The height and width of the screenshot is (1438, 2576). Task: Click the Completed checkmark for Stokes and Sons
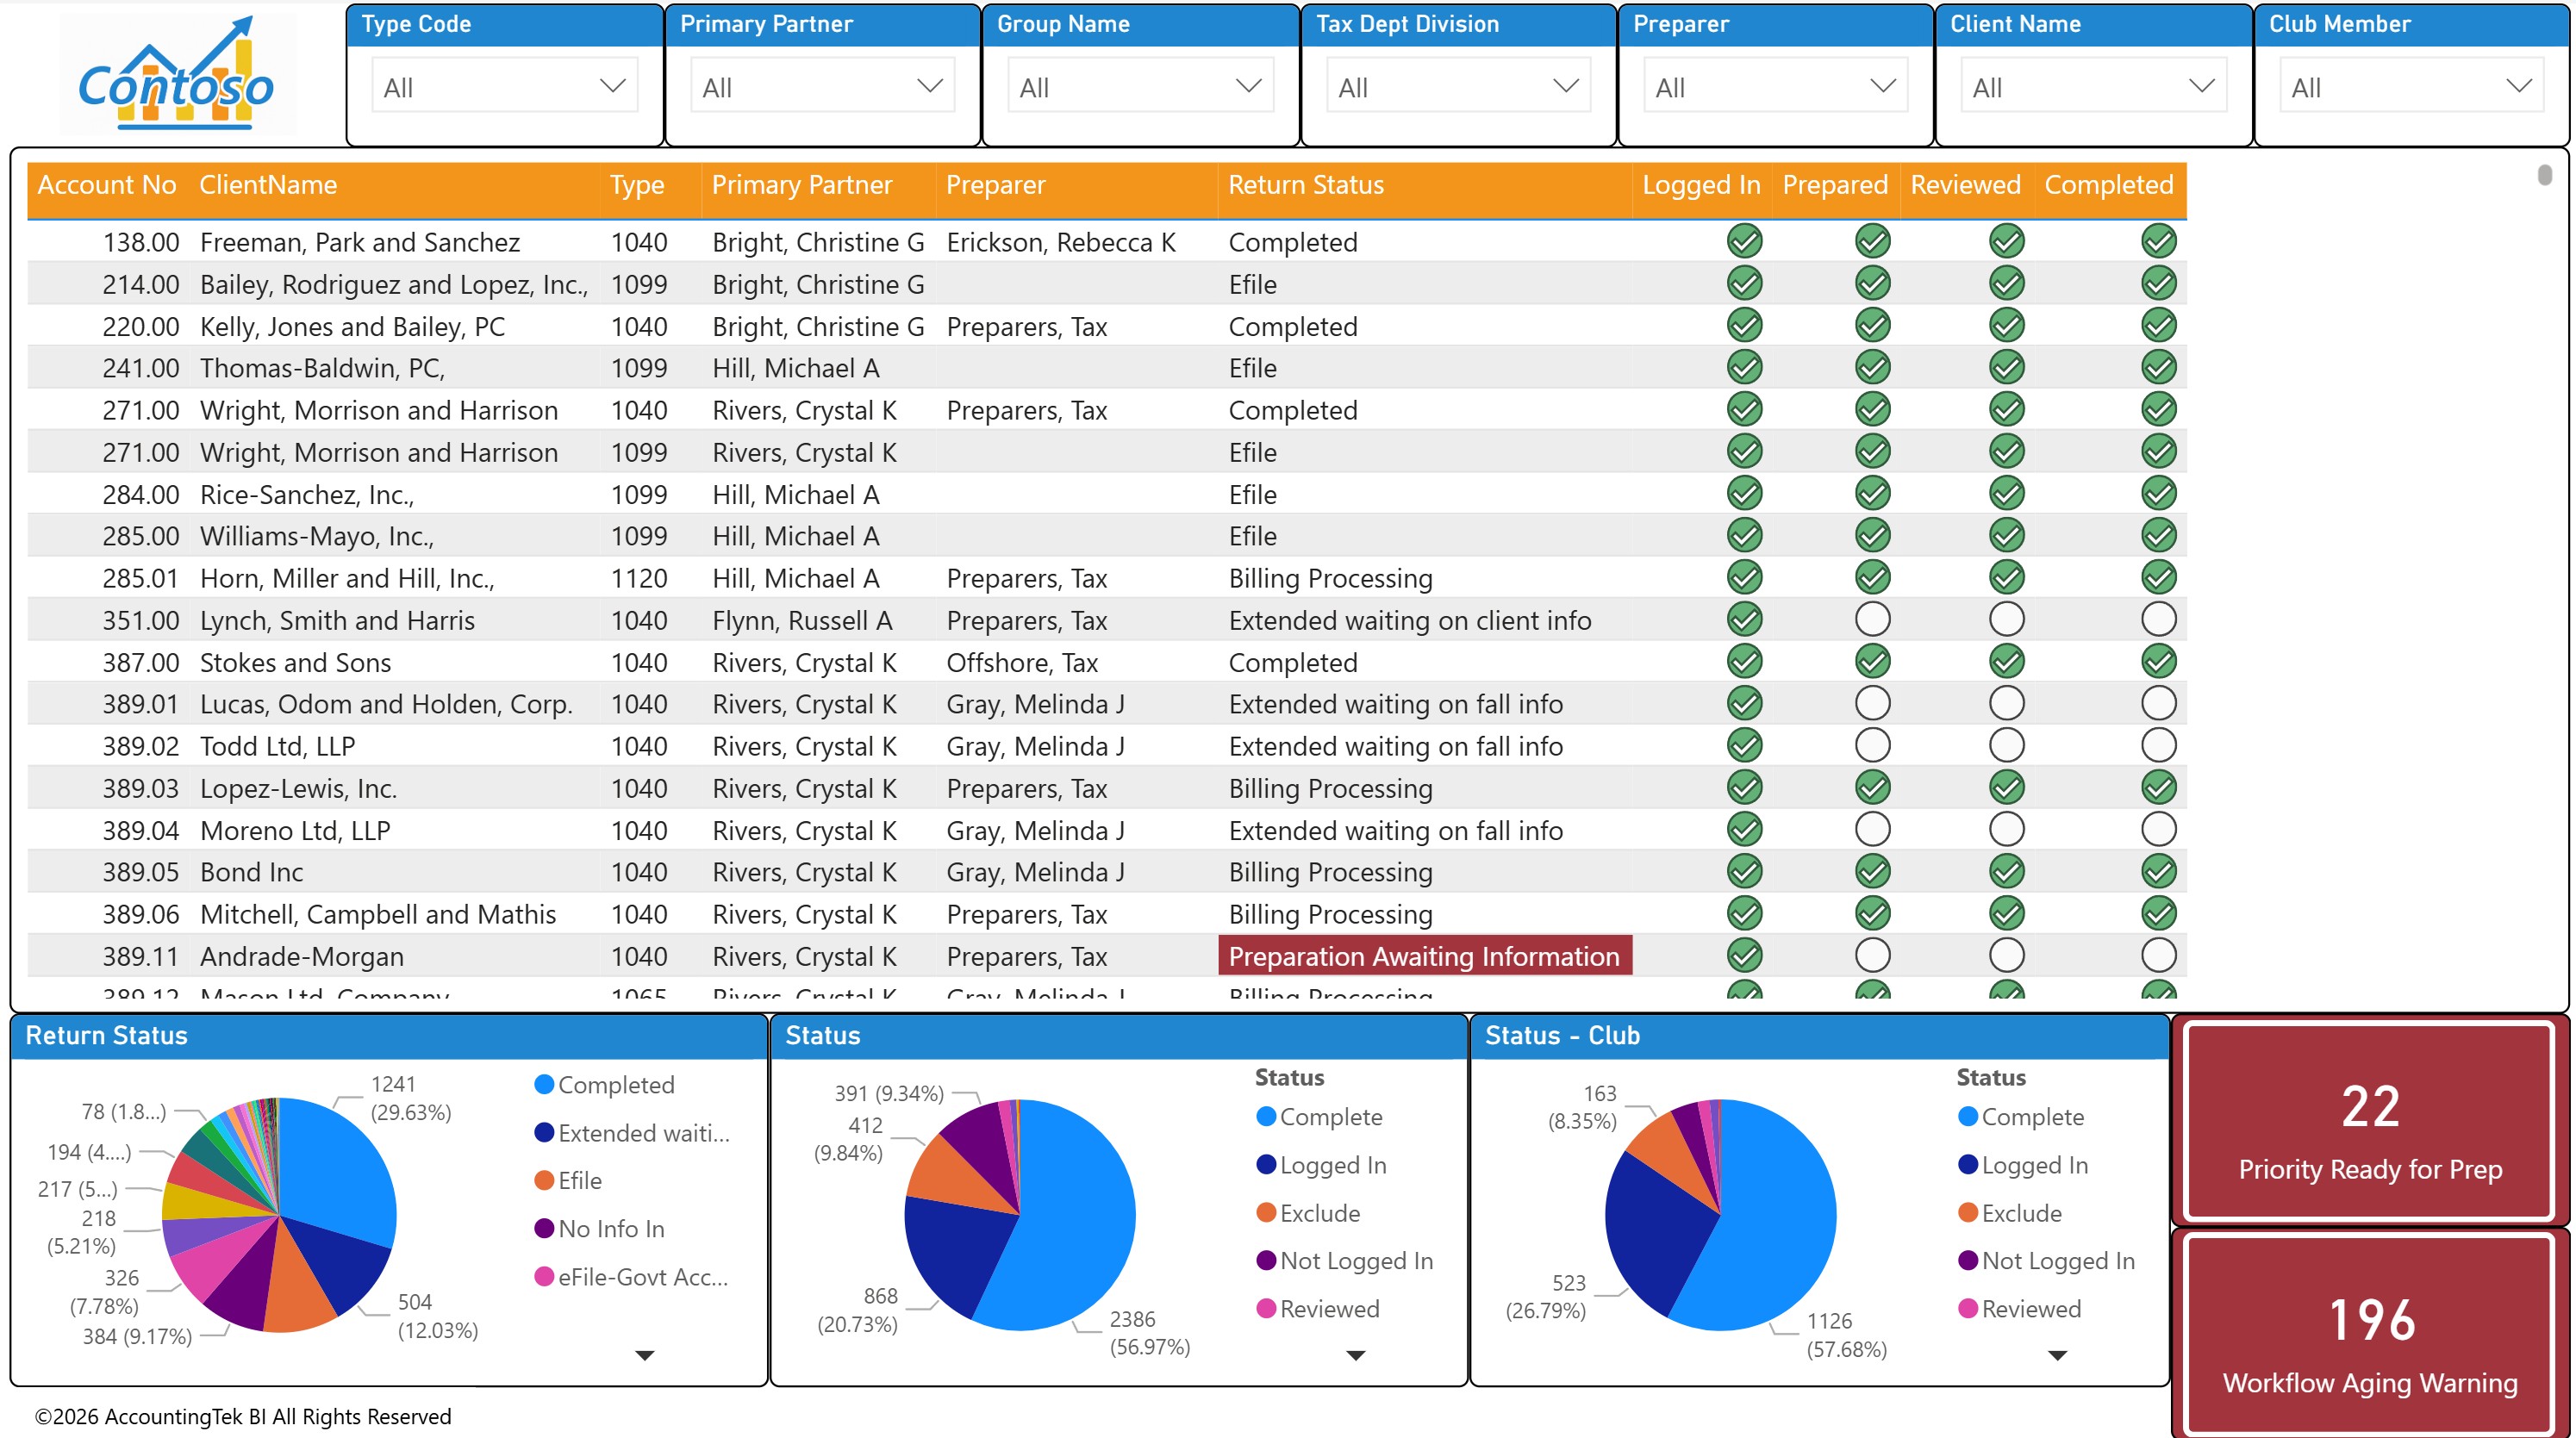2158,662
